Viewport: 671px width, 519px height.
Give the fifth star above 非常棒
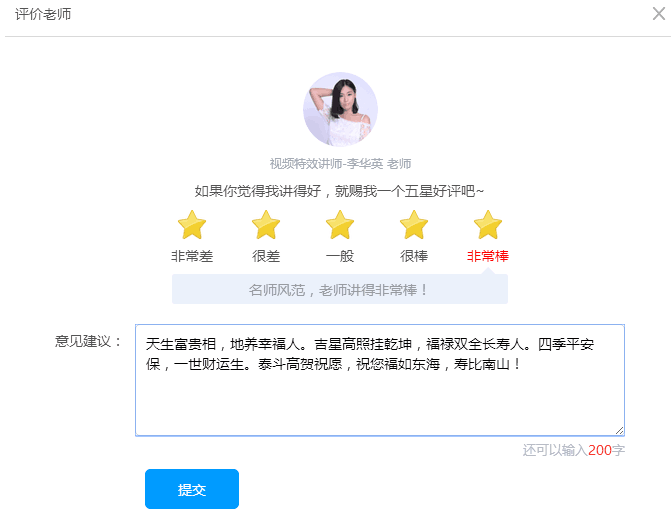pyautogui.click(x=487, y=225)
